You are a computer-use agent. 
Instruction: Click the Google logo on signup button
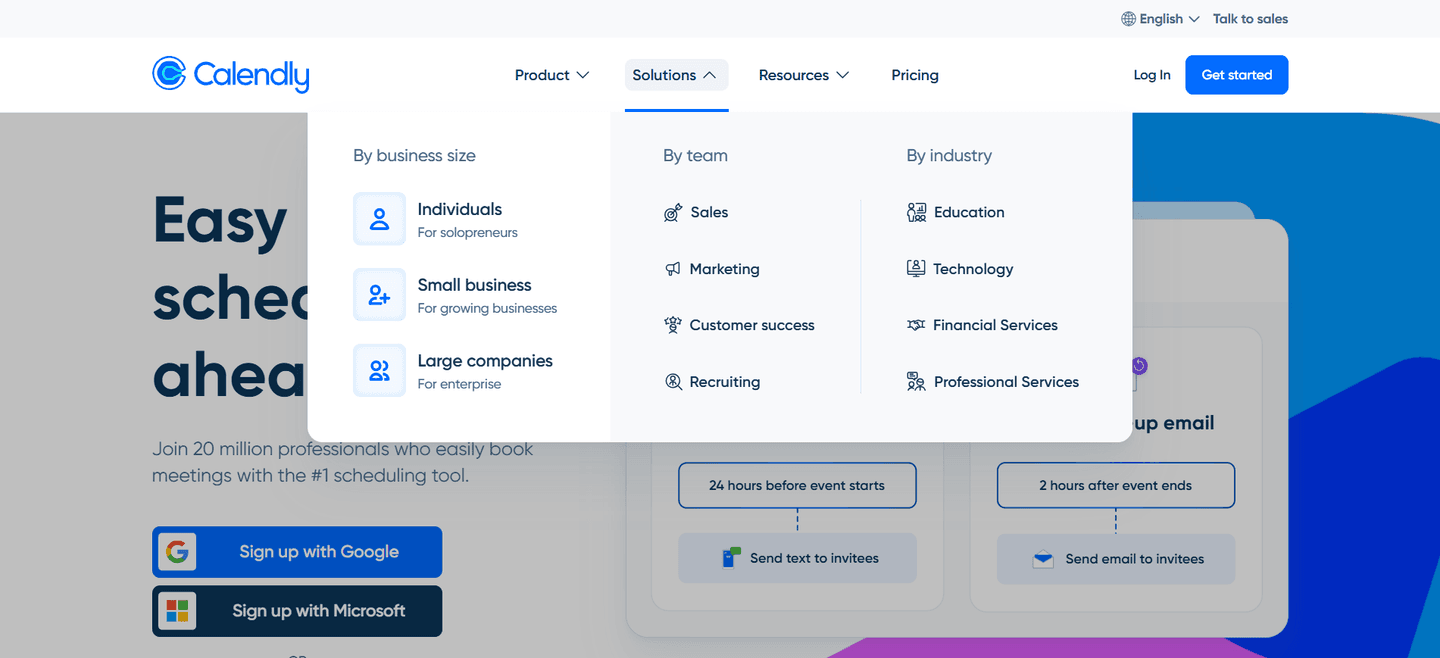tap(177, 552)
